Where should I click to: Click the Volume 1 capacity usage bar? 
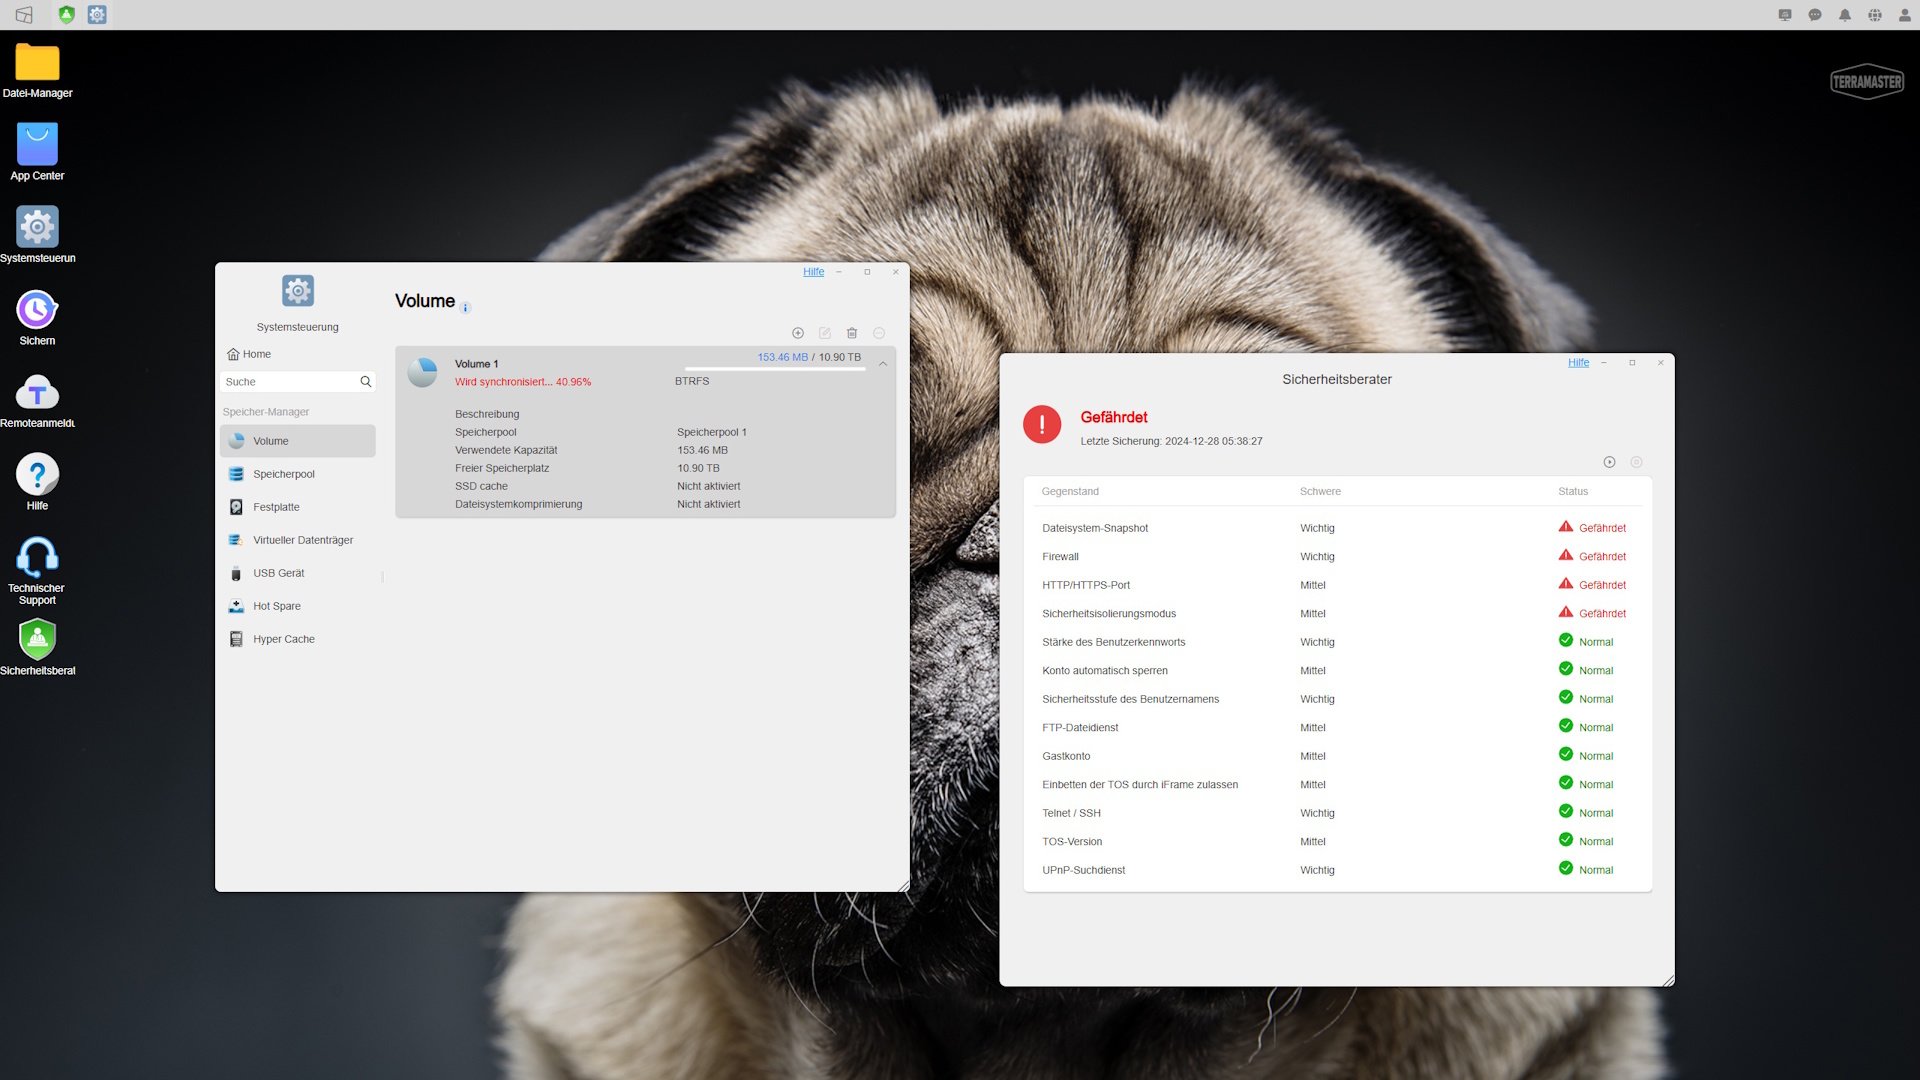pos(774,369)
